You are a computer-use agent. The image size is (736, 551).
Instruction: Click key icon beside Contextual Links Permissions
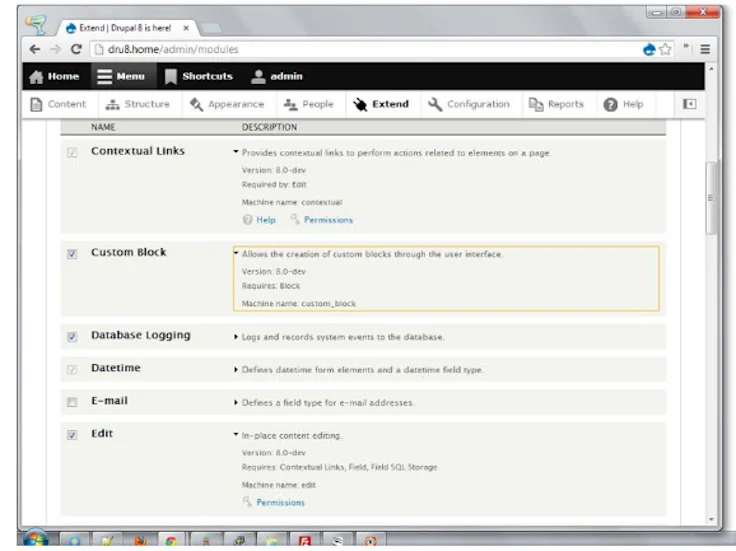295,219
